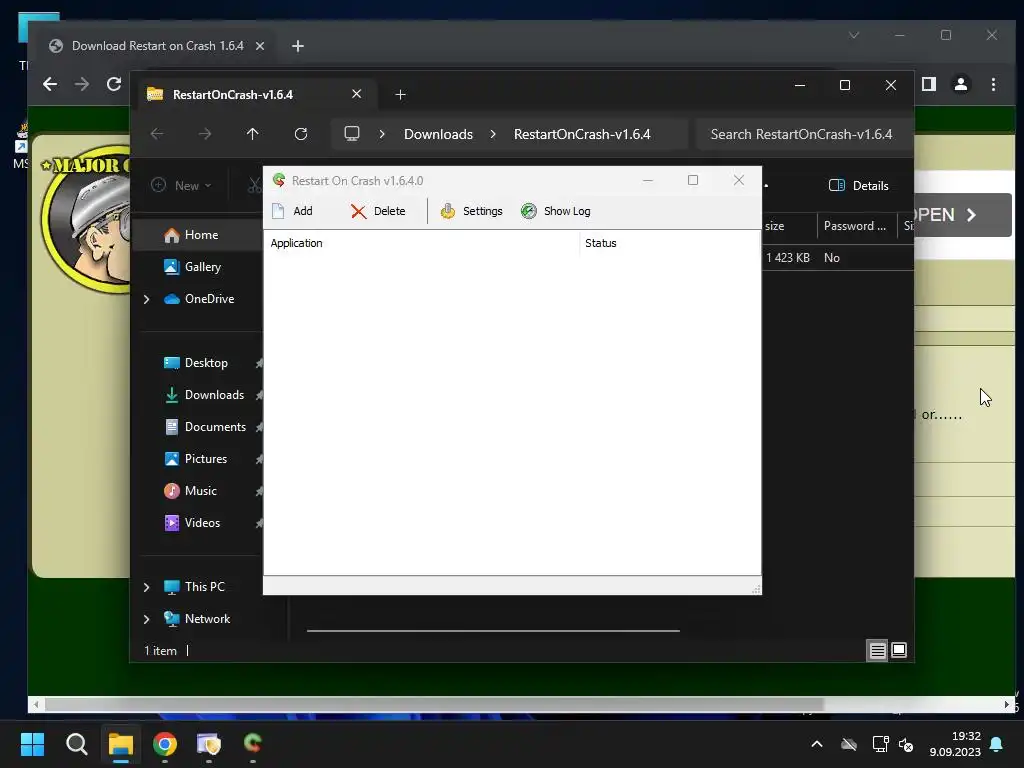
Task: Select Network in sidebar
Action: tap(197, 618)
